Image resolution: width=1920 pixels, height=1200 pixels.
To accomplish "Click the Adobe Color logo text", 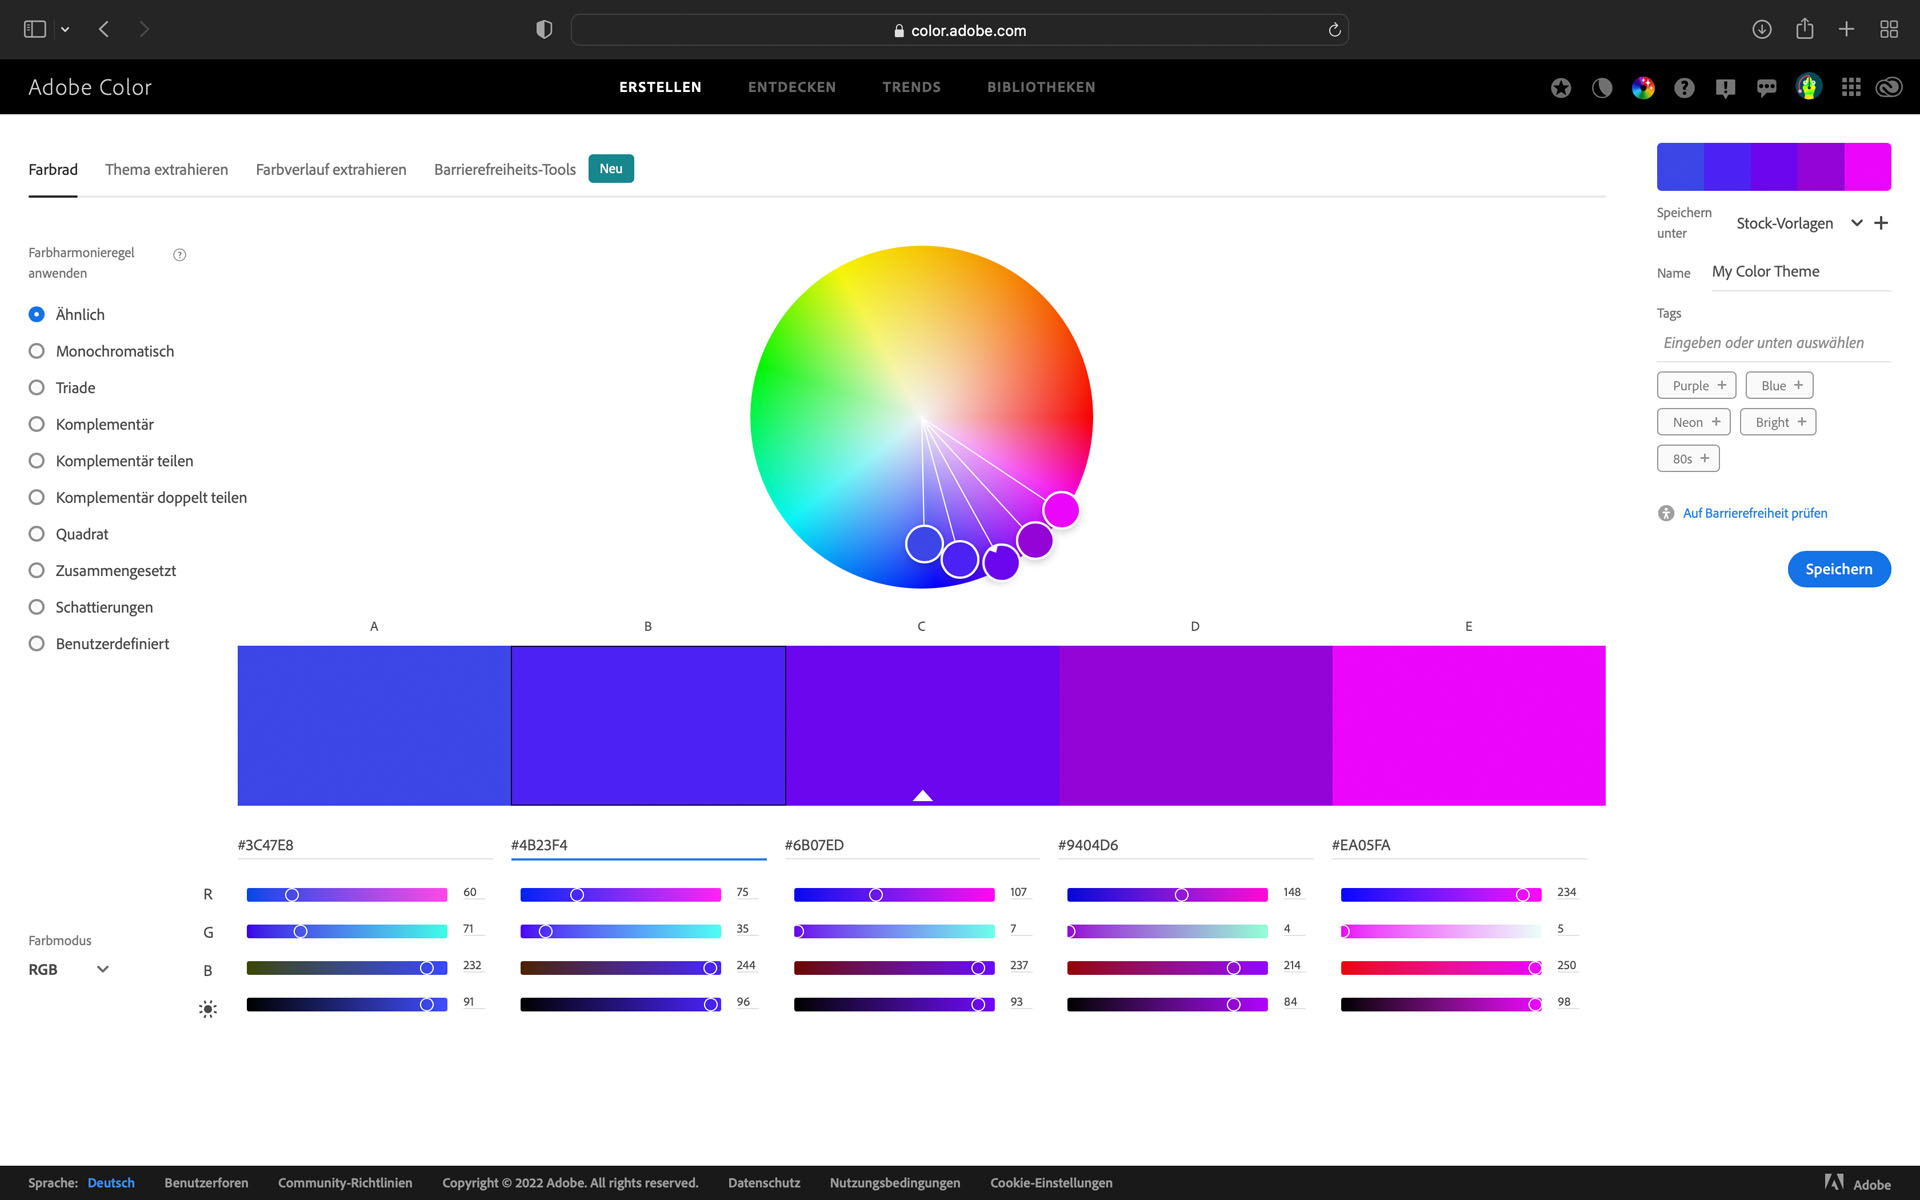I will pyautogui.click(x=90, y=87).
